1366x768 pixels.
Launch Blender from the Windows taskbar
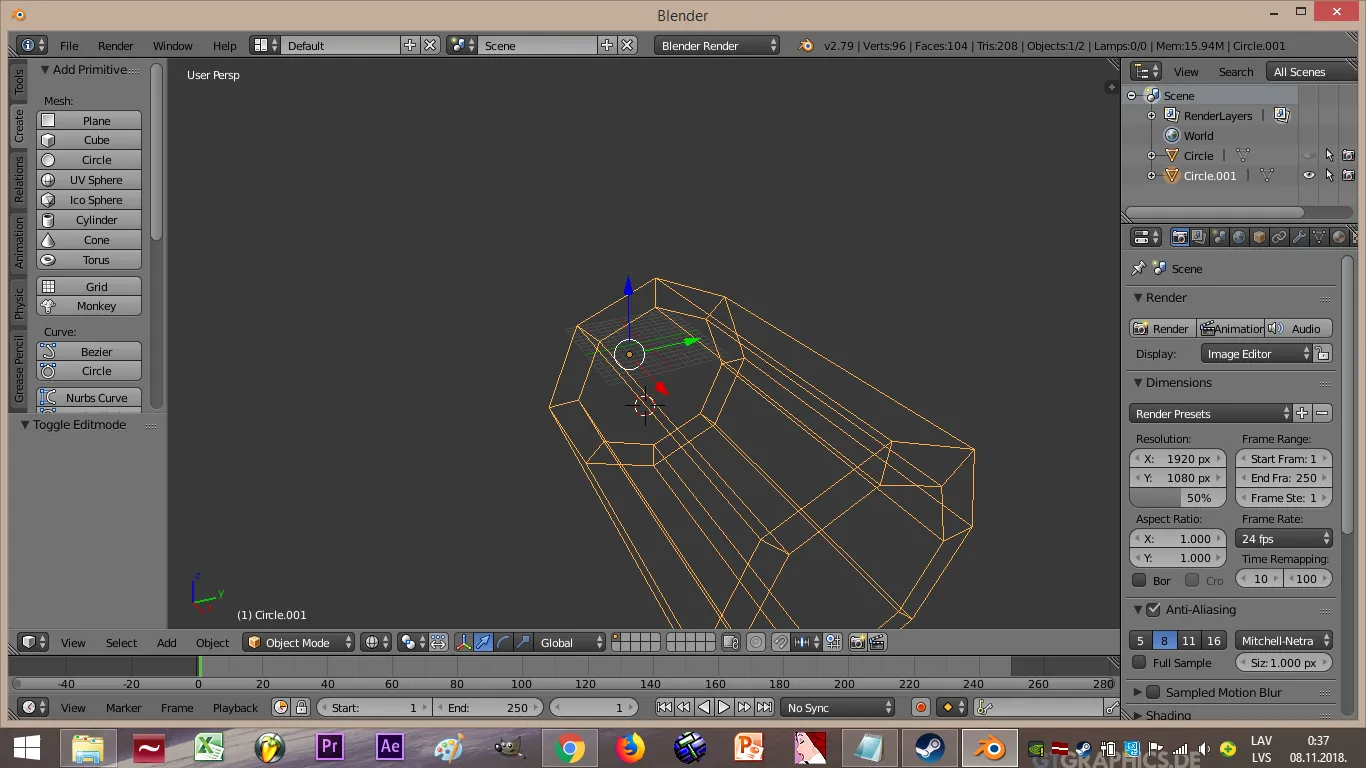[991, 748]
